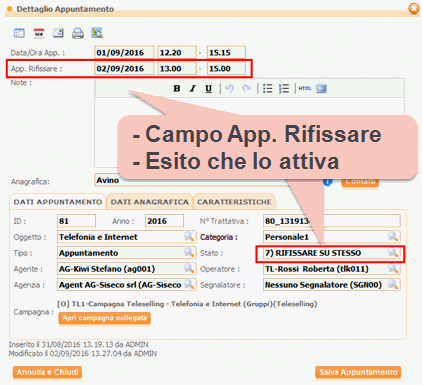The image size is (422, 385).
Task: Open lookup for Operatore field
Action: pyautogui.click(x=393, y=268)
